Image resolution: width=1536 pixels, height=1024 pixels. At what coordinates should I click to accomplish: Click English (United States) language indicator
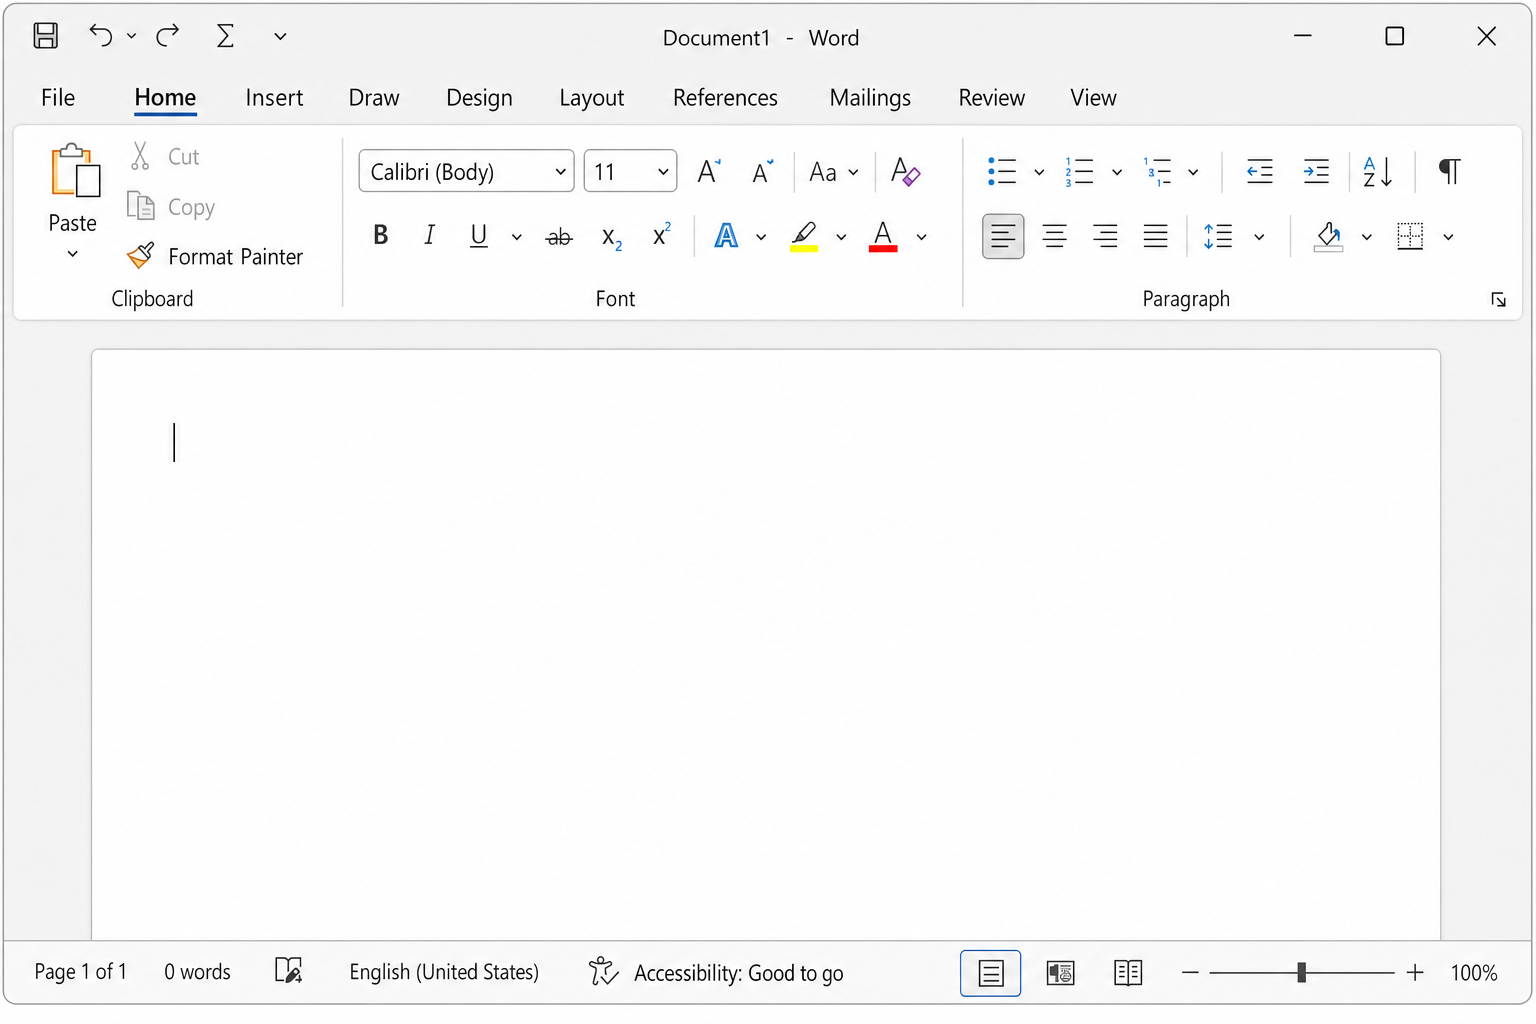[x=444, y=972]
